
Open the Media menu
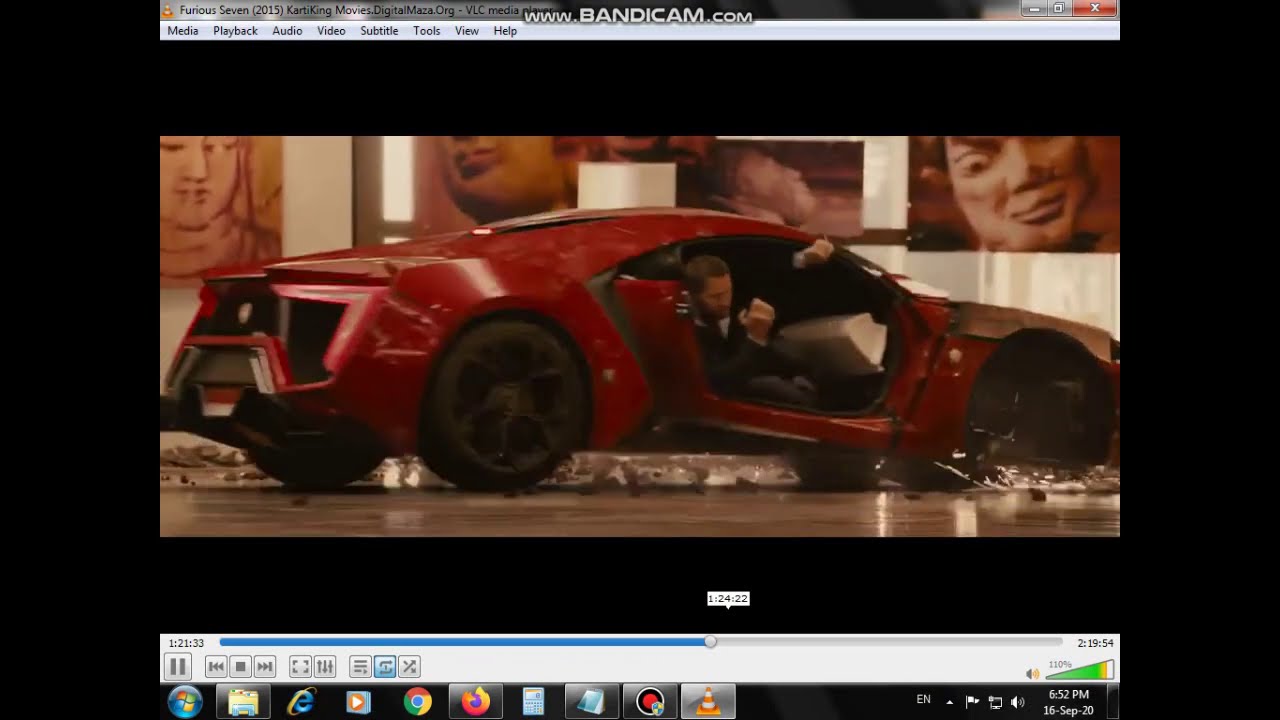182,31
